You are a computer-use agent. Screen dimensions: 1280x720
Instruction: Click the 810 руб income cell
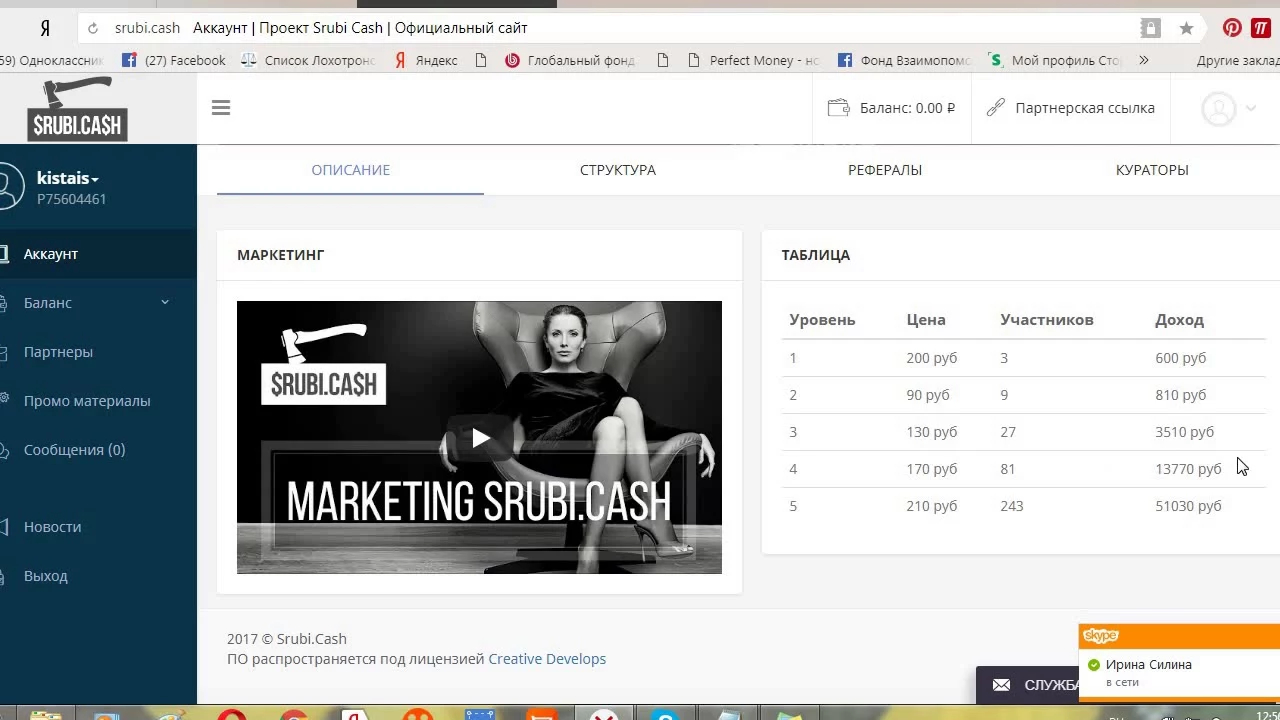pyautogui.click(x=1181, y=395)
